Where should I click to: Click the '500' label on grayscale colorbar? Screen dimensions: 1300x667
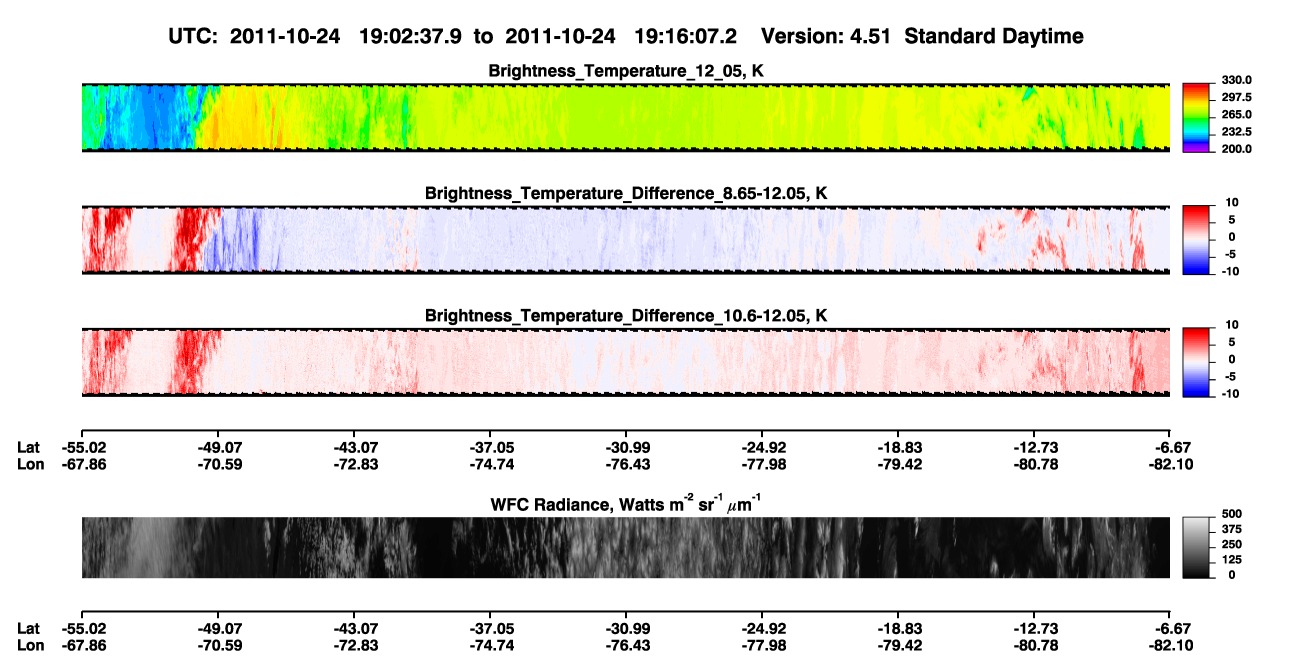1232,516
